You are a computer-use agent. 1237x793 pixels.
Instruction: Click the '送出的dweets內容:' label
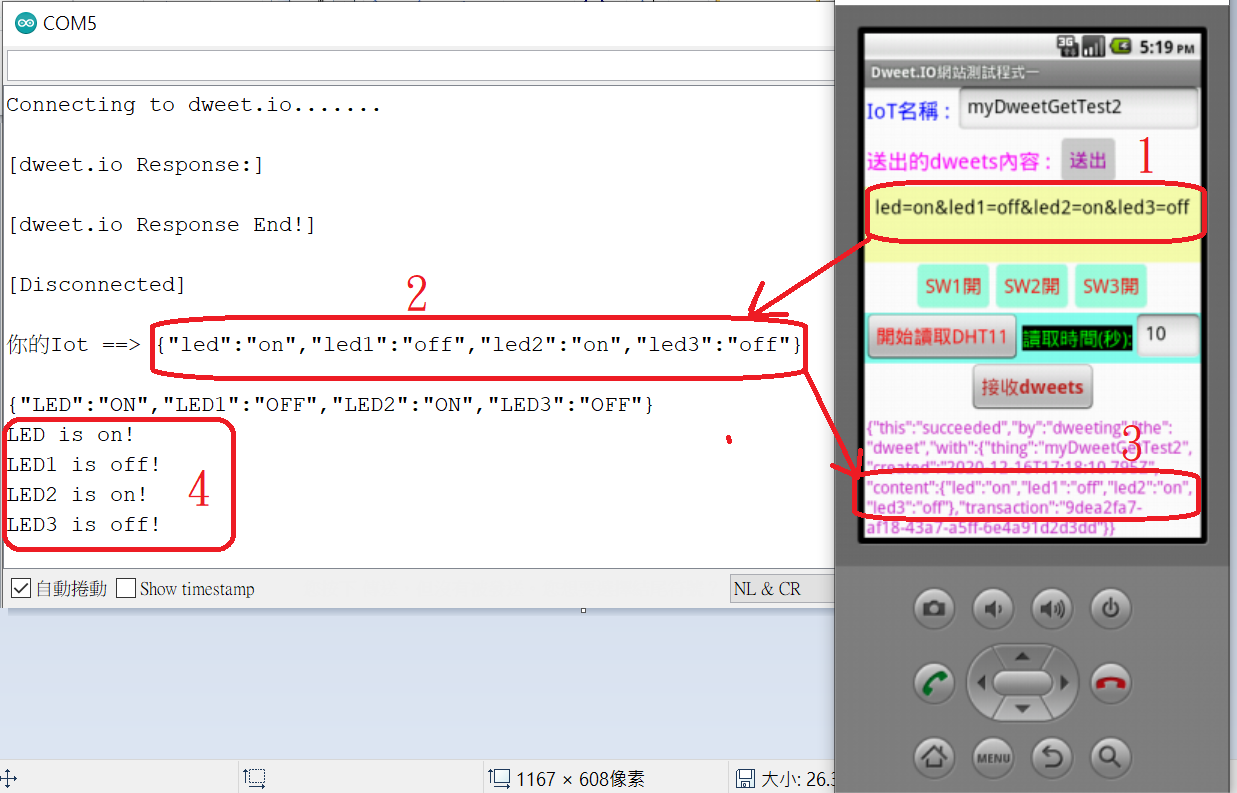point(960,161)
